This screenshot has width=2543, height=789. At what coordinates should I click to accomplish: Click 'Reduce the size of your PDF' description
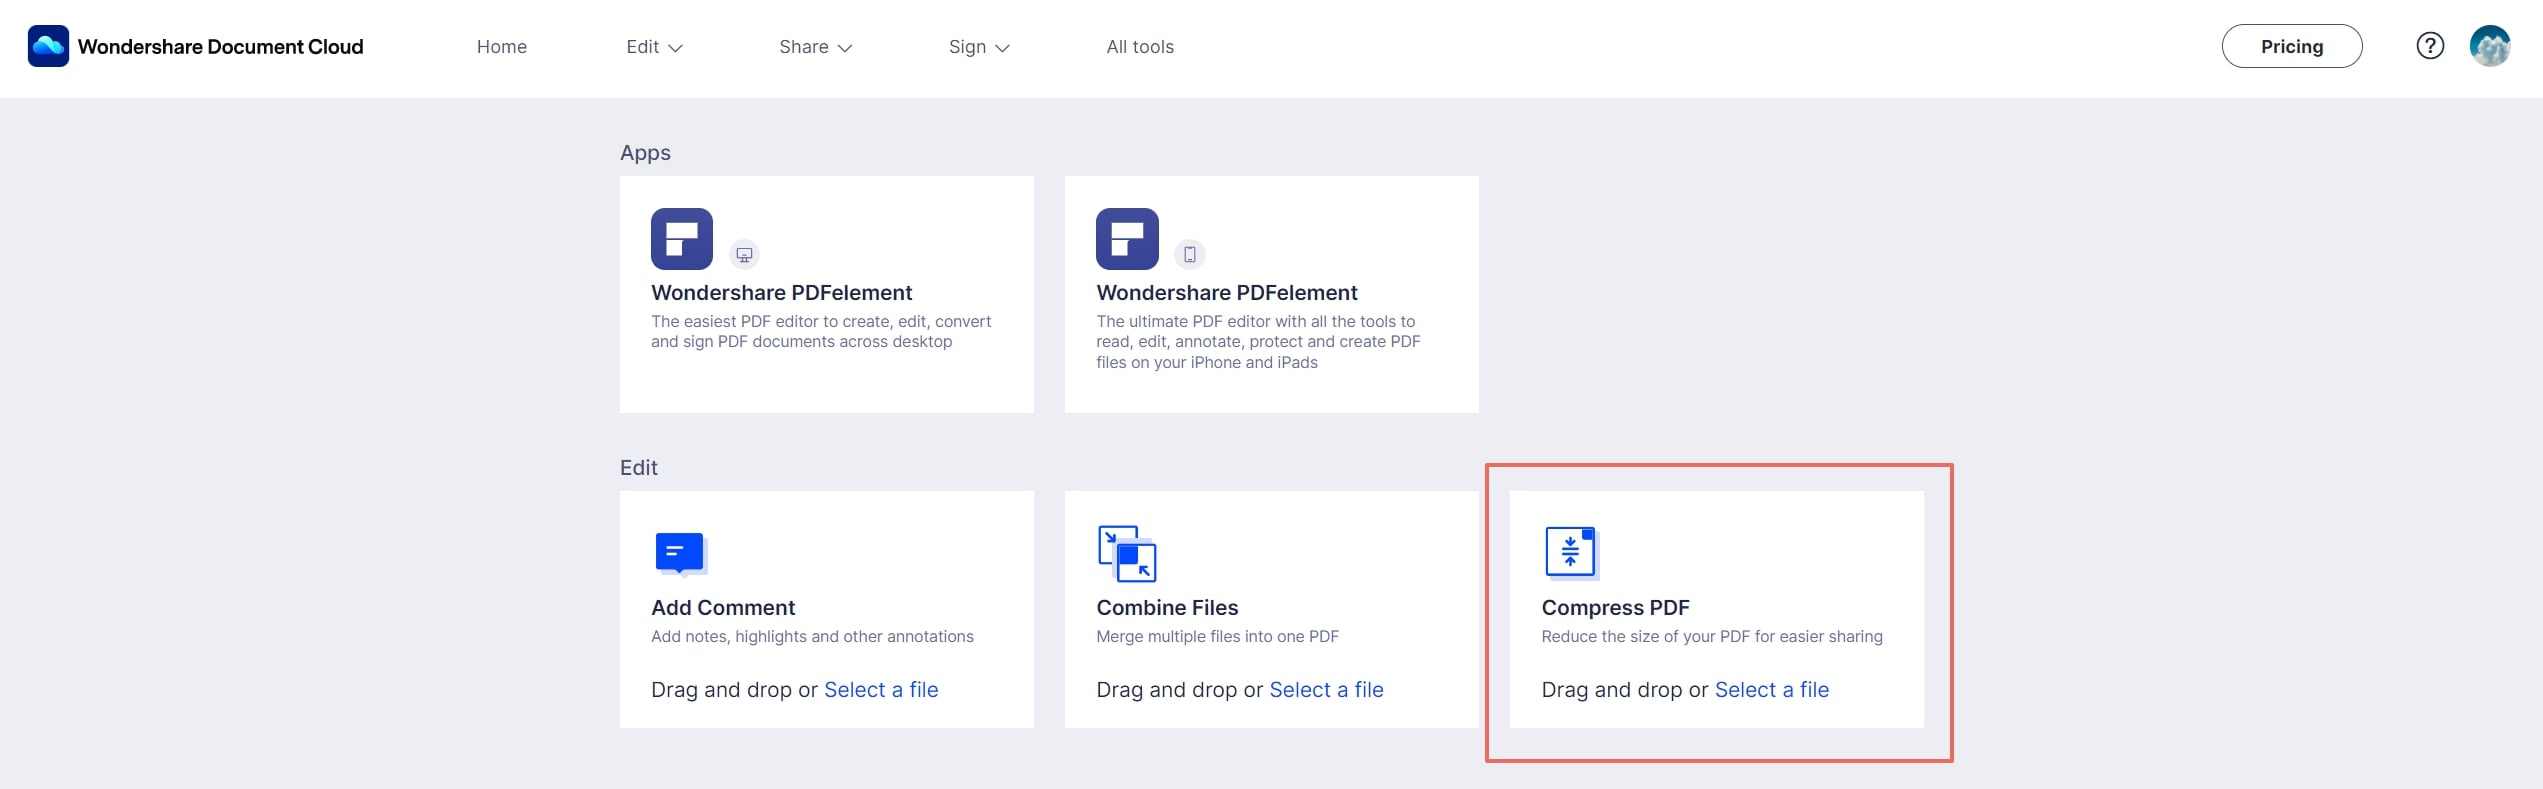[x=1712, y=637]
